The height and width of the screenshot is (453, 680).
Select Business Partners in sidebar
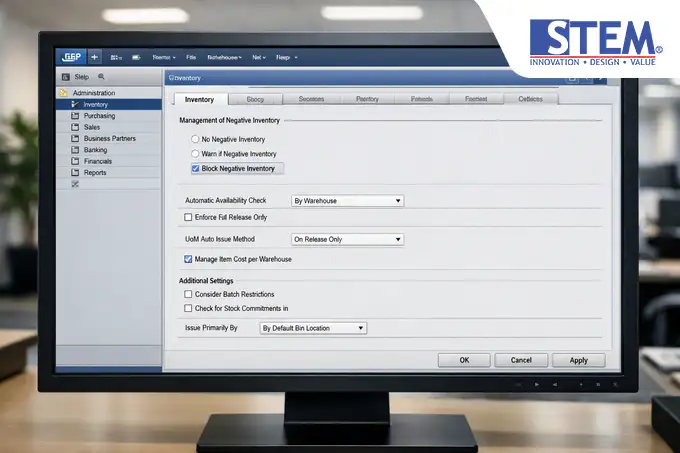[110, 138]
